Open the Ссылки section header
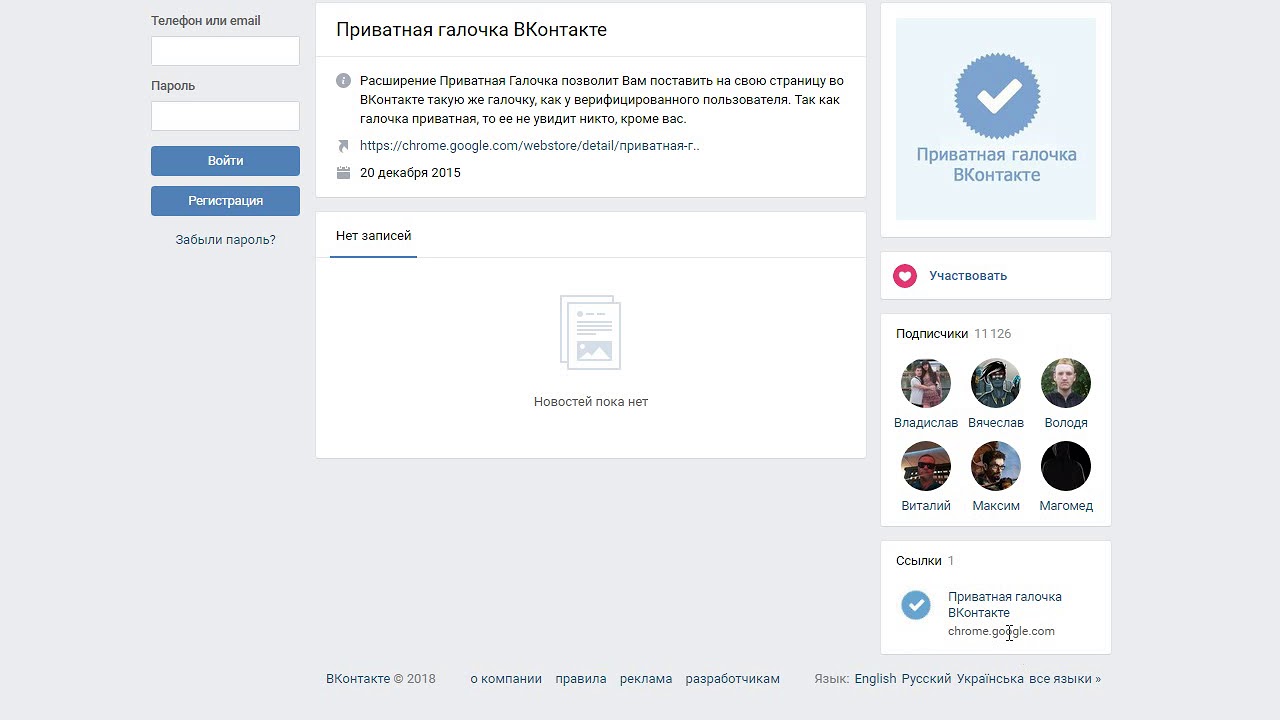This screenshot has height=720, width=1280. (x=919, y=561)
